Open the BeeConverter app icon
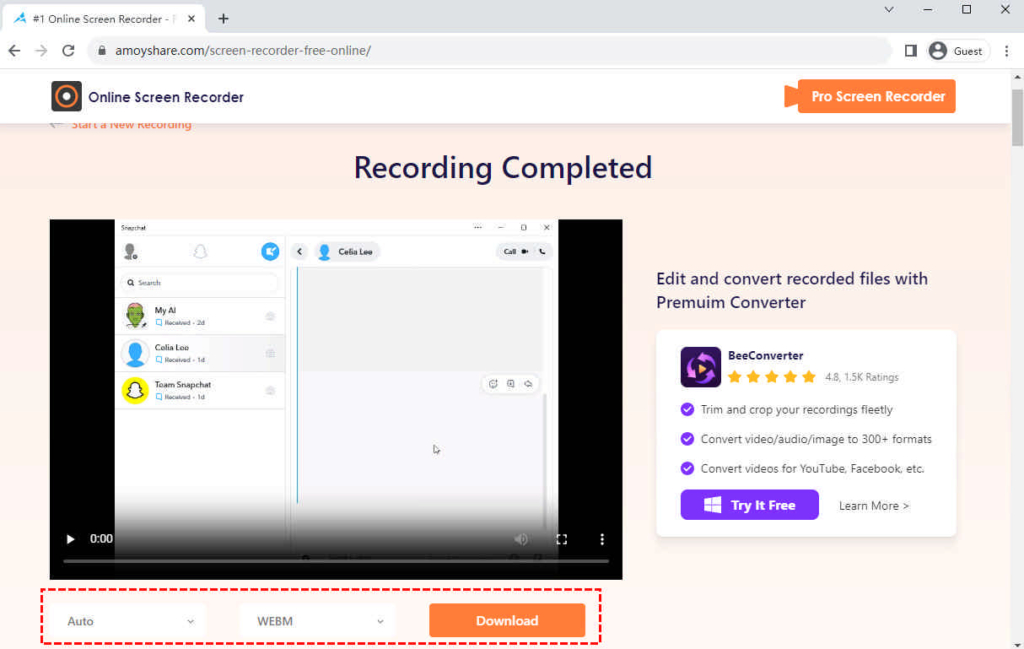The image size is (1024, 649). (701, 366)
